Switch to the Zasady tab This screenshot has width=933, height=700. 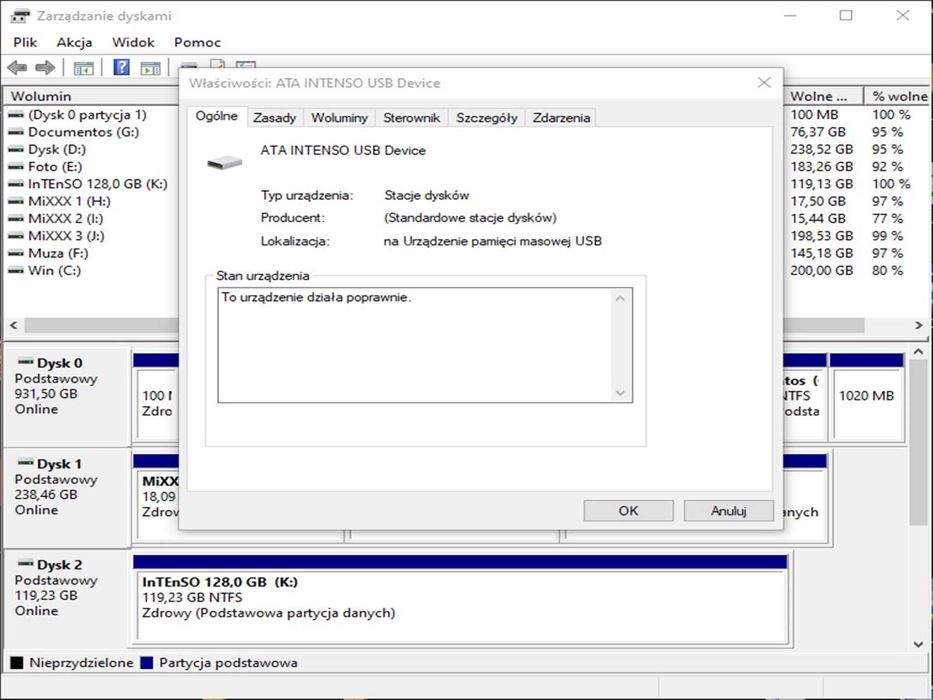pyautogui.click(x=275, y=118)
